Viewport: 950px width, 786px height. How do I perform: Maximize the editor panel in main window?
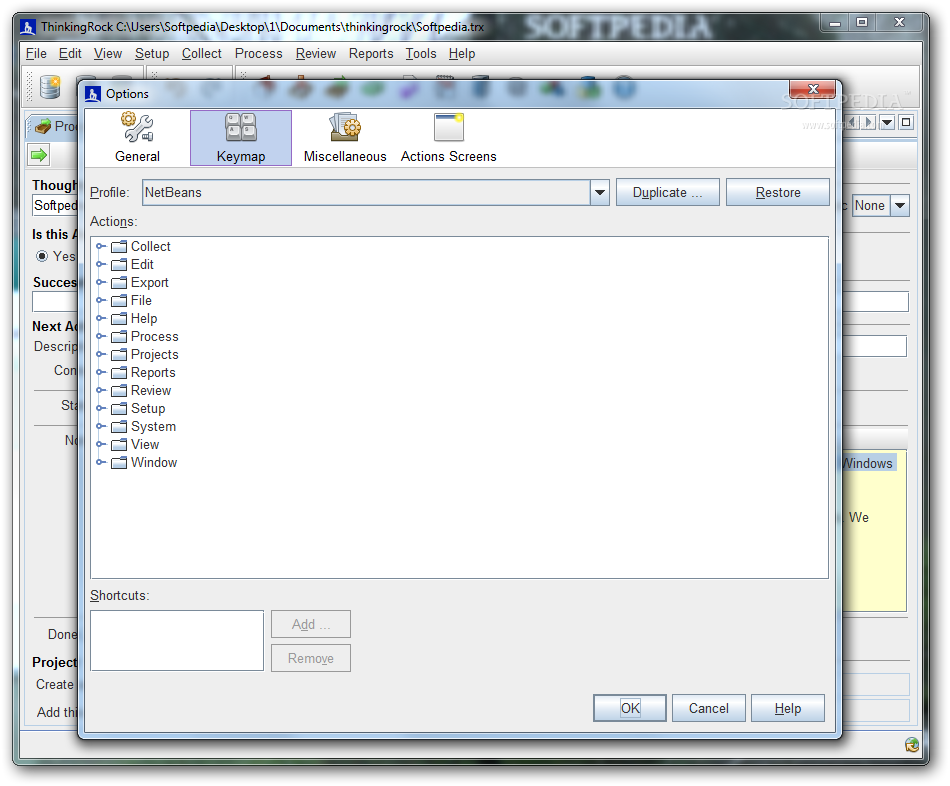tap(906, 122)
